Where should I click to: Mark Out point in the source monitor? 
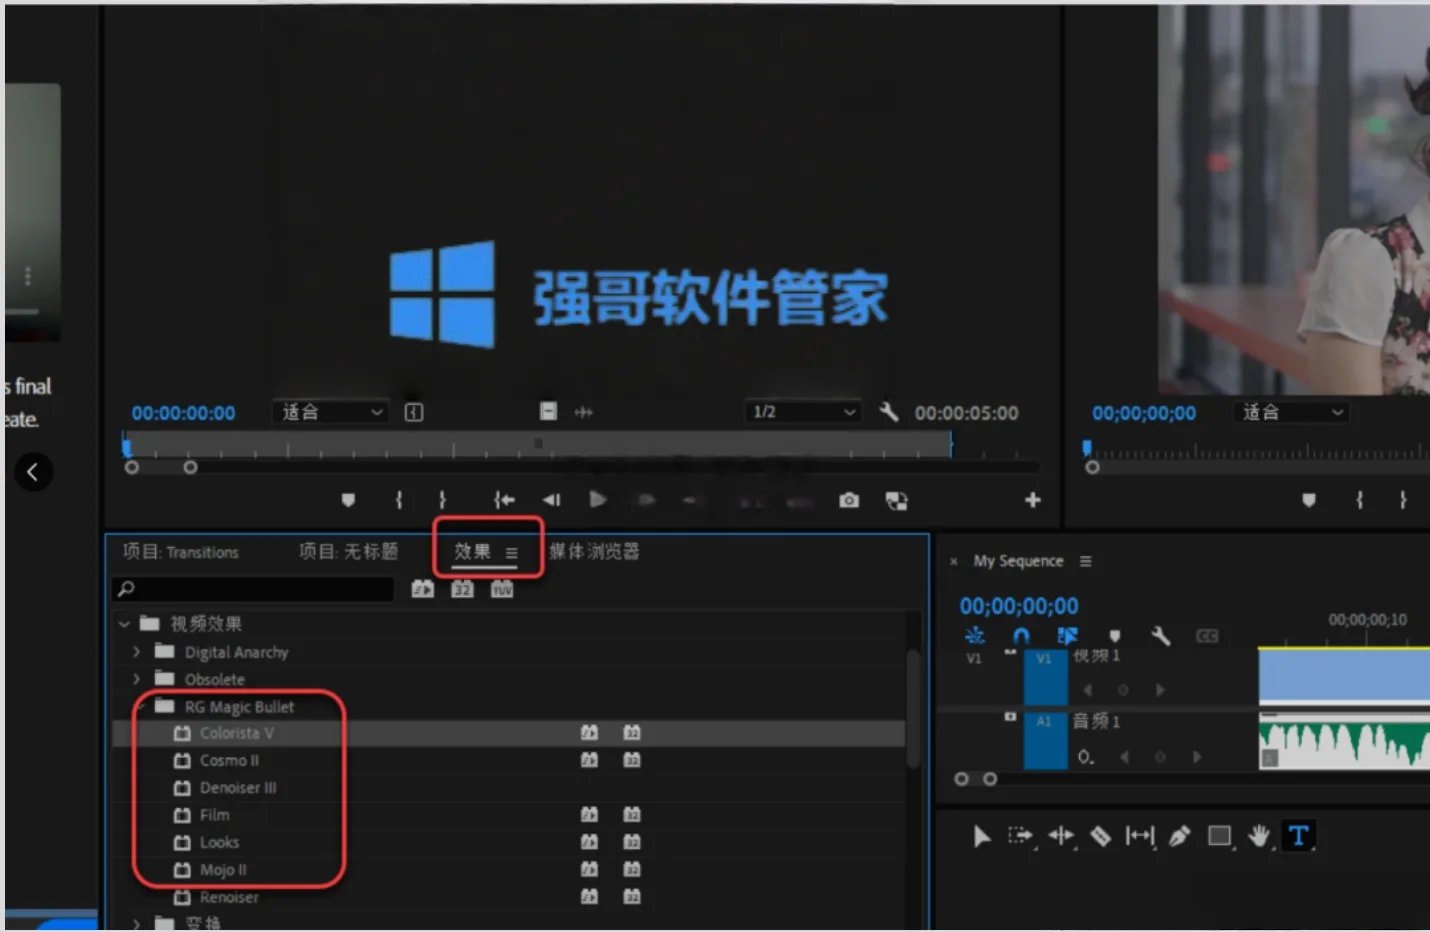[442, 500]
